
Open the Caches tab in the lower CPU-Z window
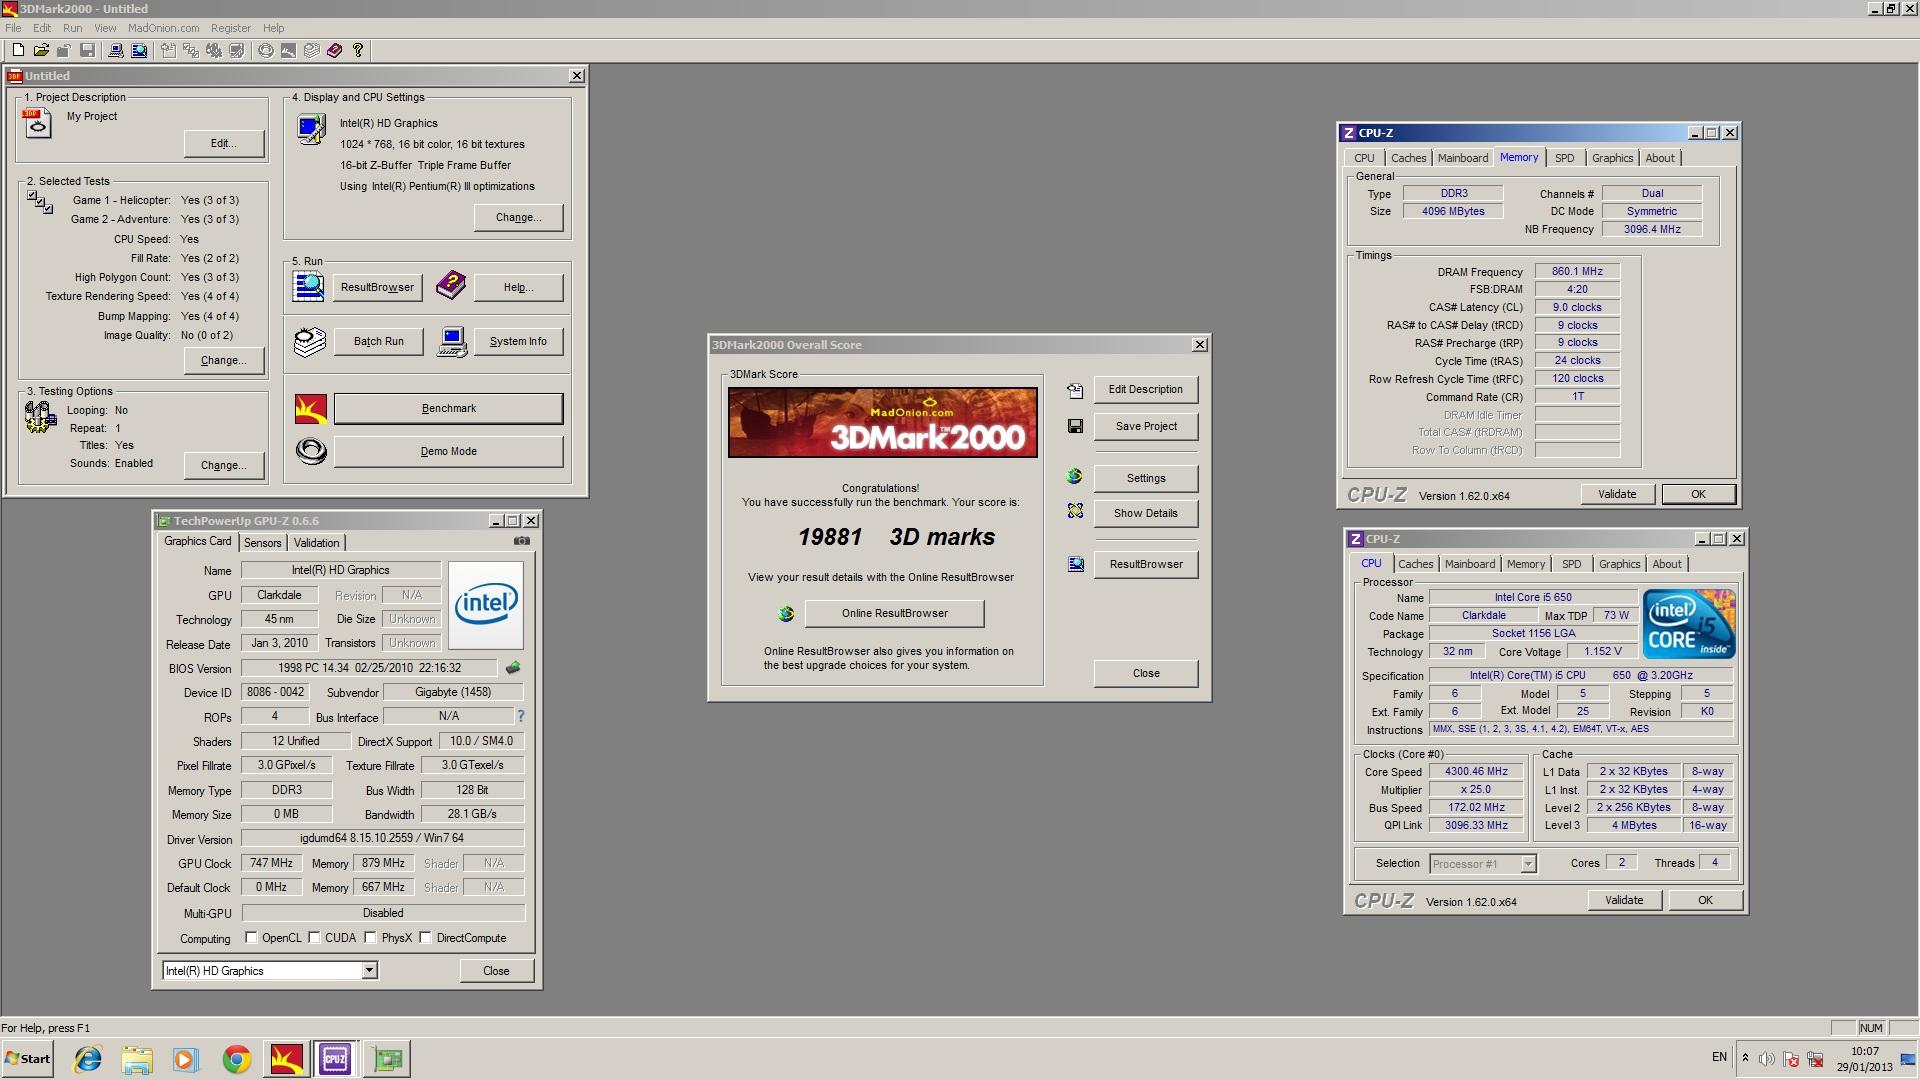click(x=1415, y=564)
